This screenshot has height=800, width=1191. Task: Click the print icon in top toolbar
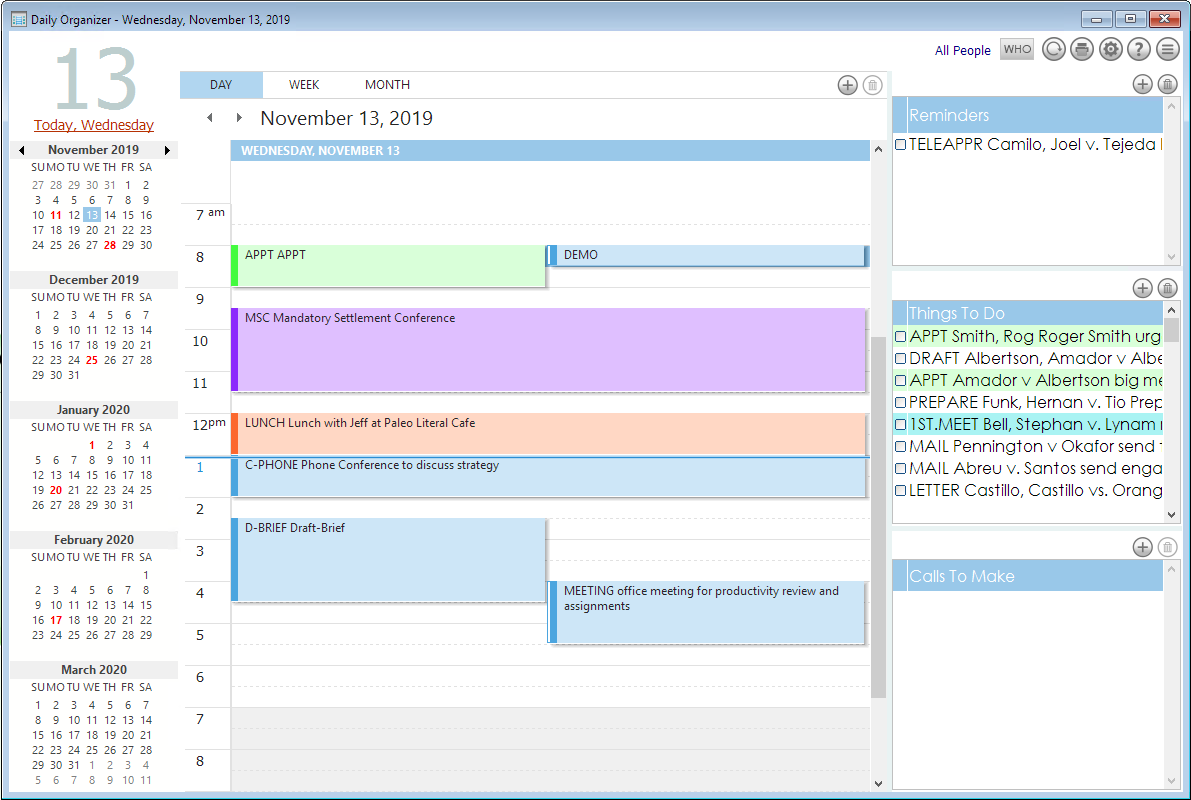tap(1081, 49)
